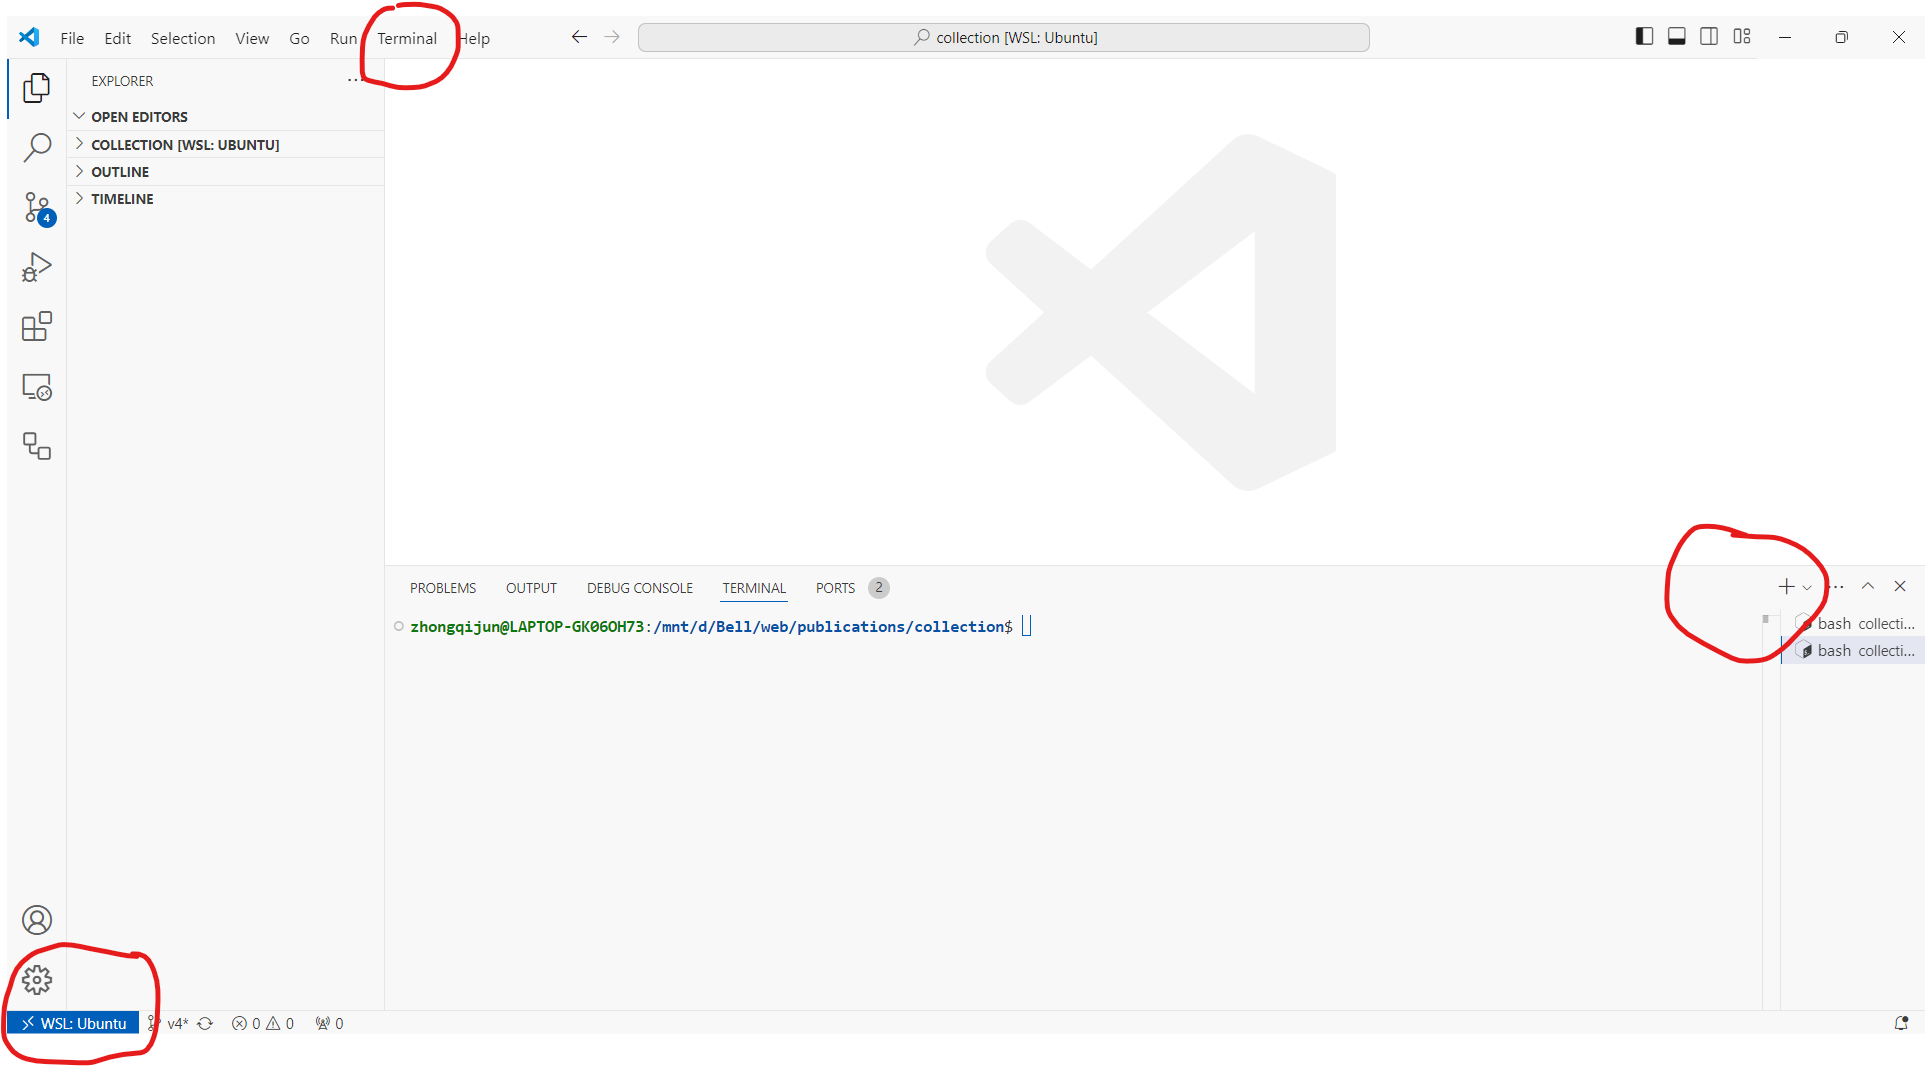Open the Manage gear icon

tap(37, 980)
